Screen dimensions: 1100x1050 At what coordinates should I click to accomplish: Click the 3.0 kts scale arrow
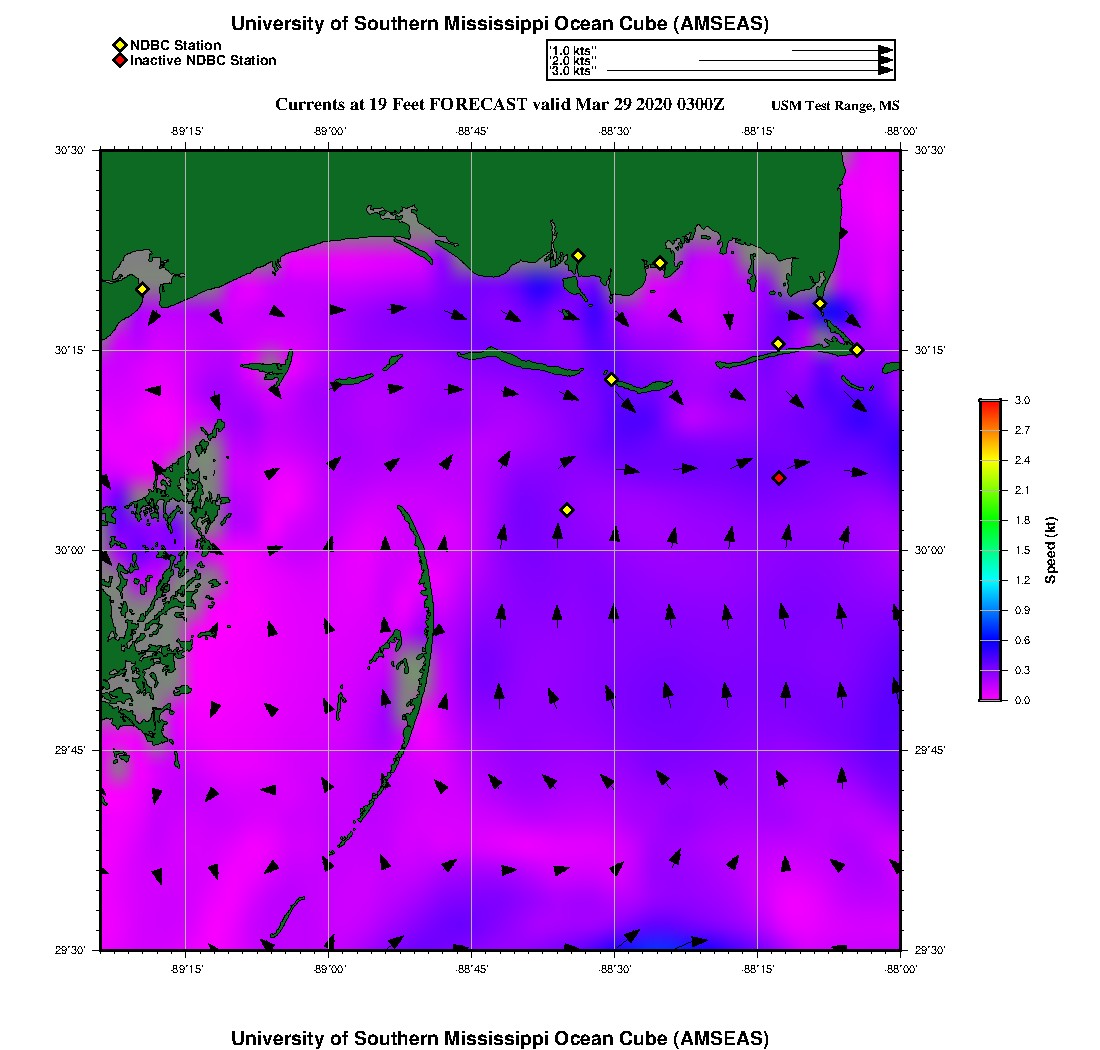coord(749,71)
